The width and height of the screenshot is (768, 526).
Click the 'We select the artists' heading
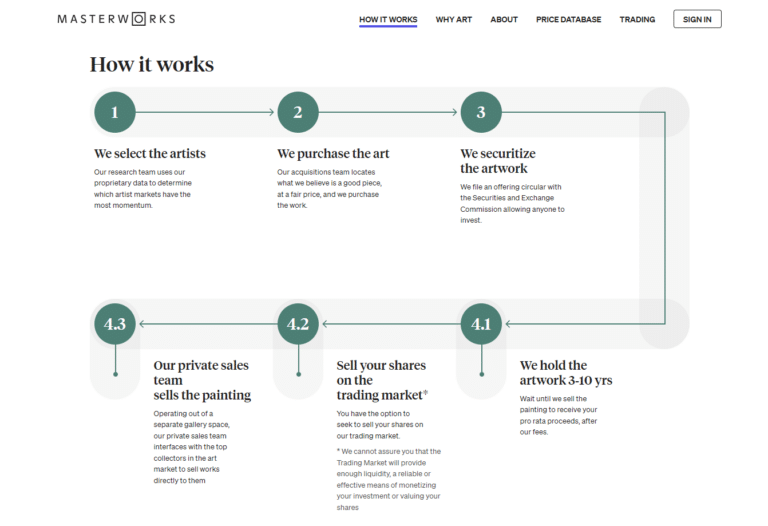[x=150, y=154]
